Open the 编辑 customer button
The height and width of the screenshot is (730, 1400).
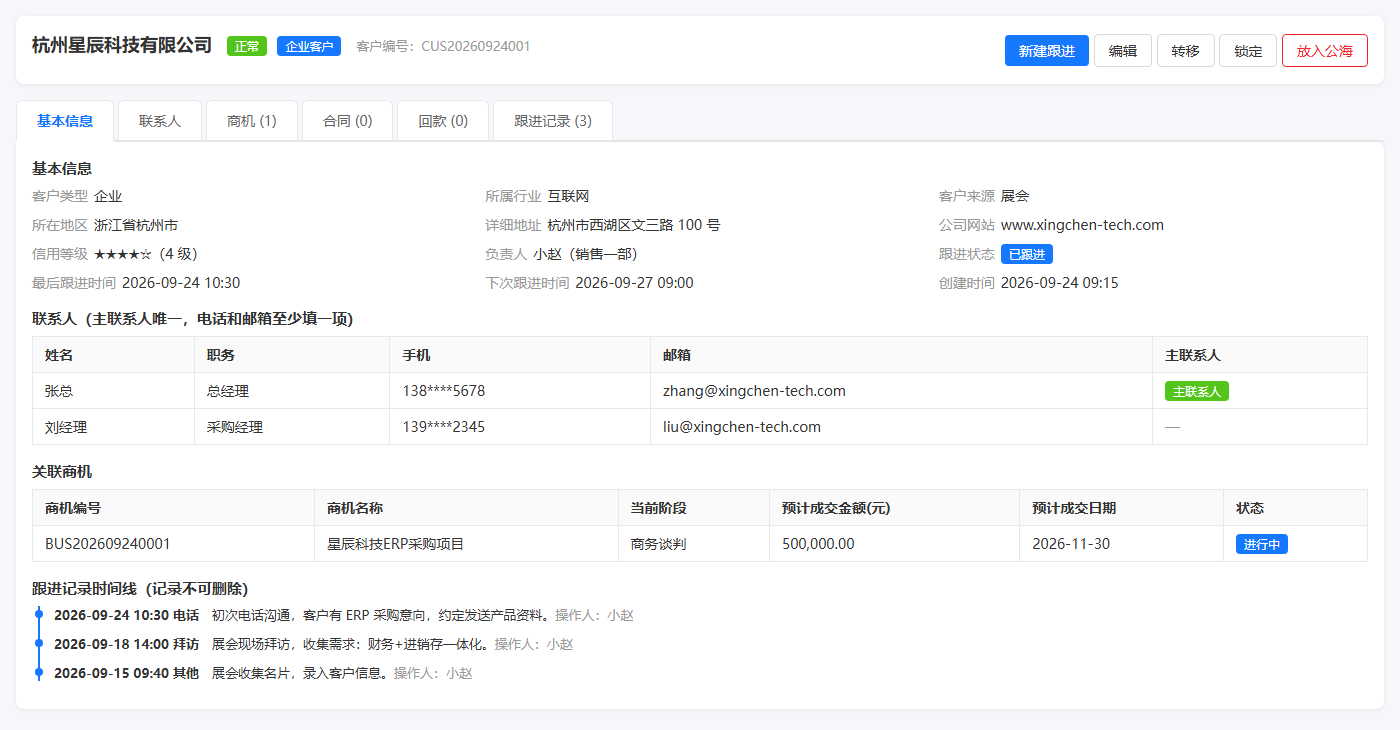[1123, 51]
